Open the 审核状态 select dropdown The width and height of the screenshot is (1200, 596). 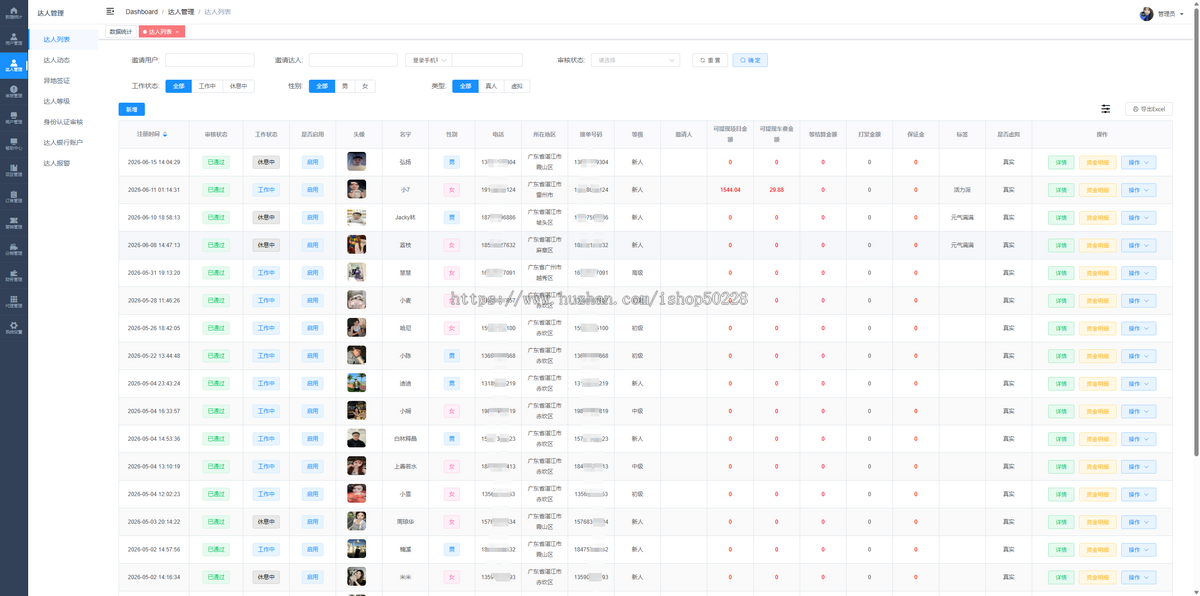[x=635, y=60]
